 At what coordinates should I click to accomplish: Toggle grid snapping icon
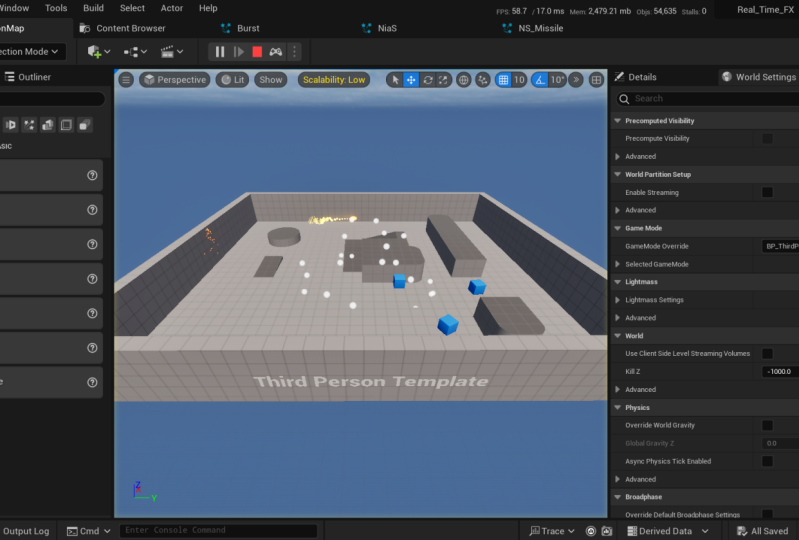click(503, 79)
